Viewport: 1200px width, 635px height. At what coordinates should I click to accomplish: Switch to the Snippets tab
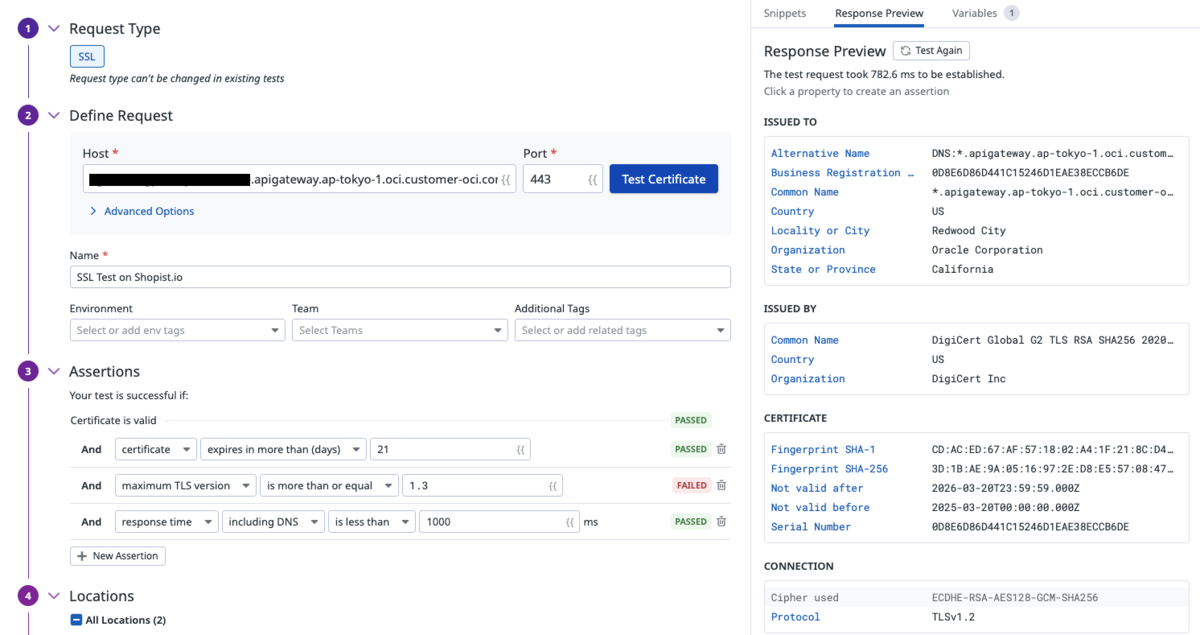785,13
